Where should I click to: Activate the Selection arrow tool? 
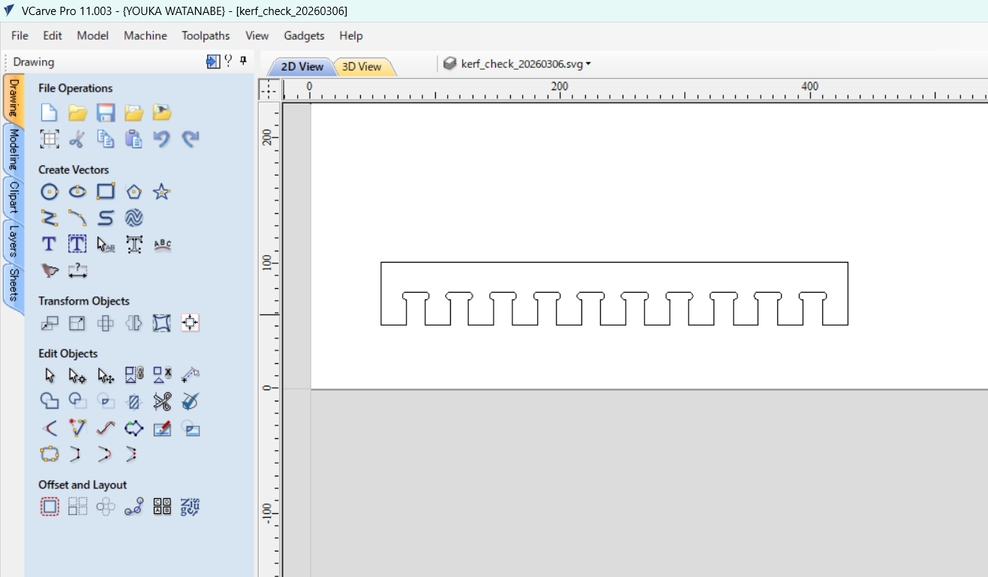49,375
